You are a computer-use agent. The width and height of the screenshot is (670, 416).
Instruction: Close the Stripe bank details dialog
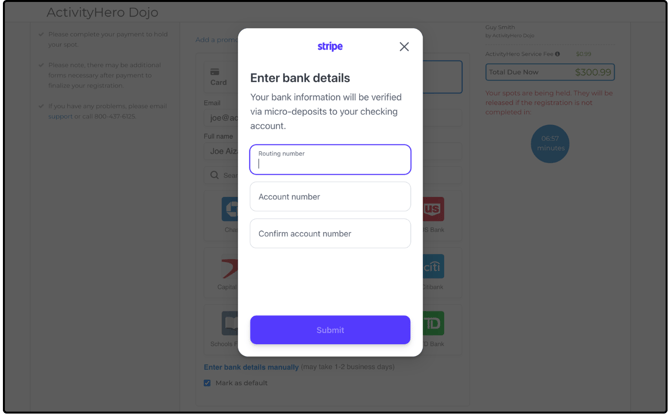point(404,47)
